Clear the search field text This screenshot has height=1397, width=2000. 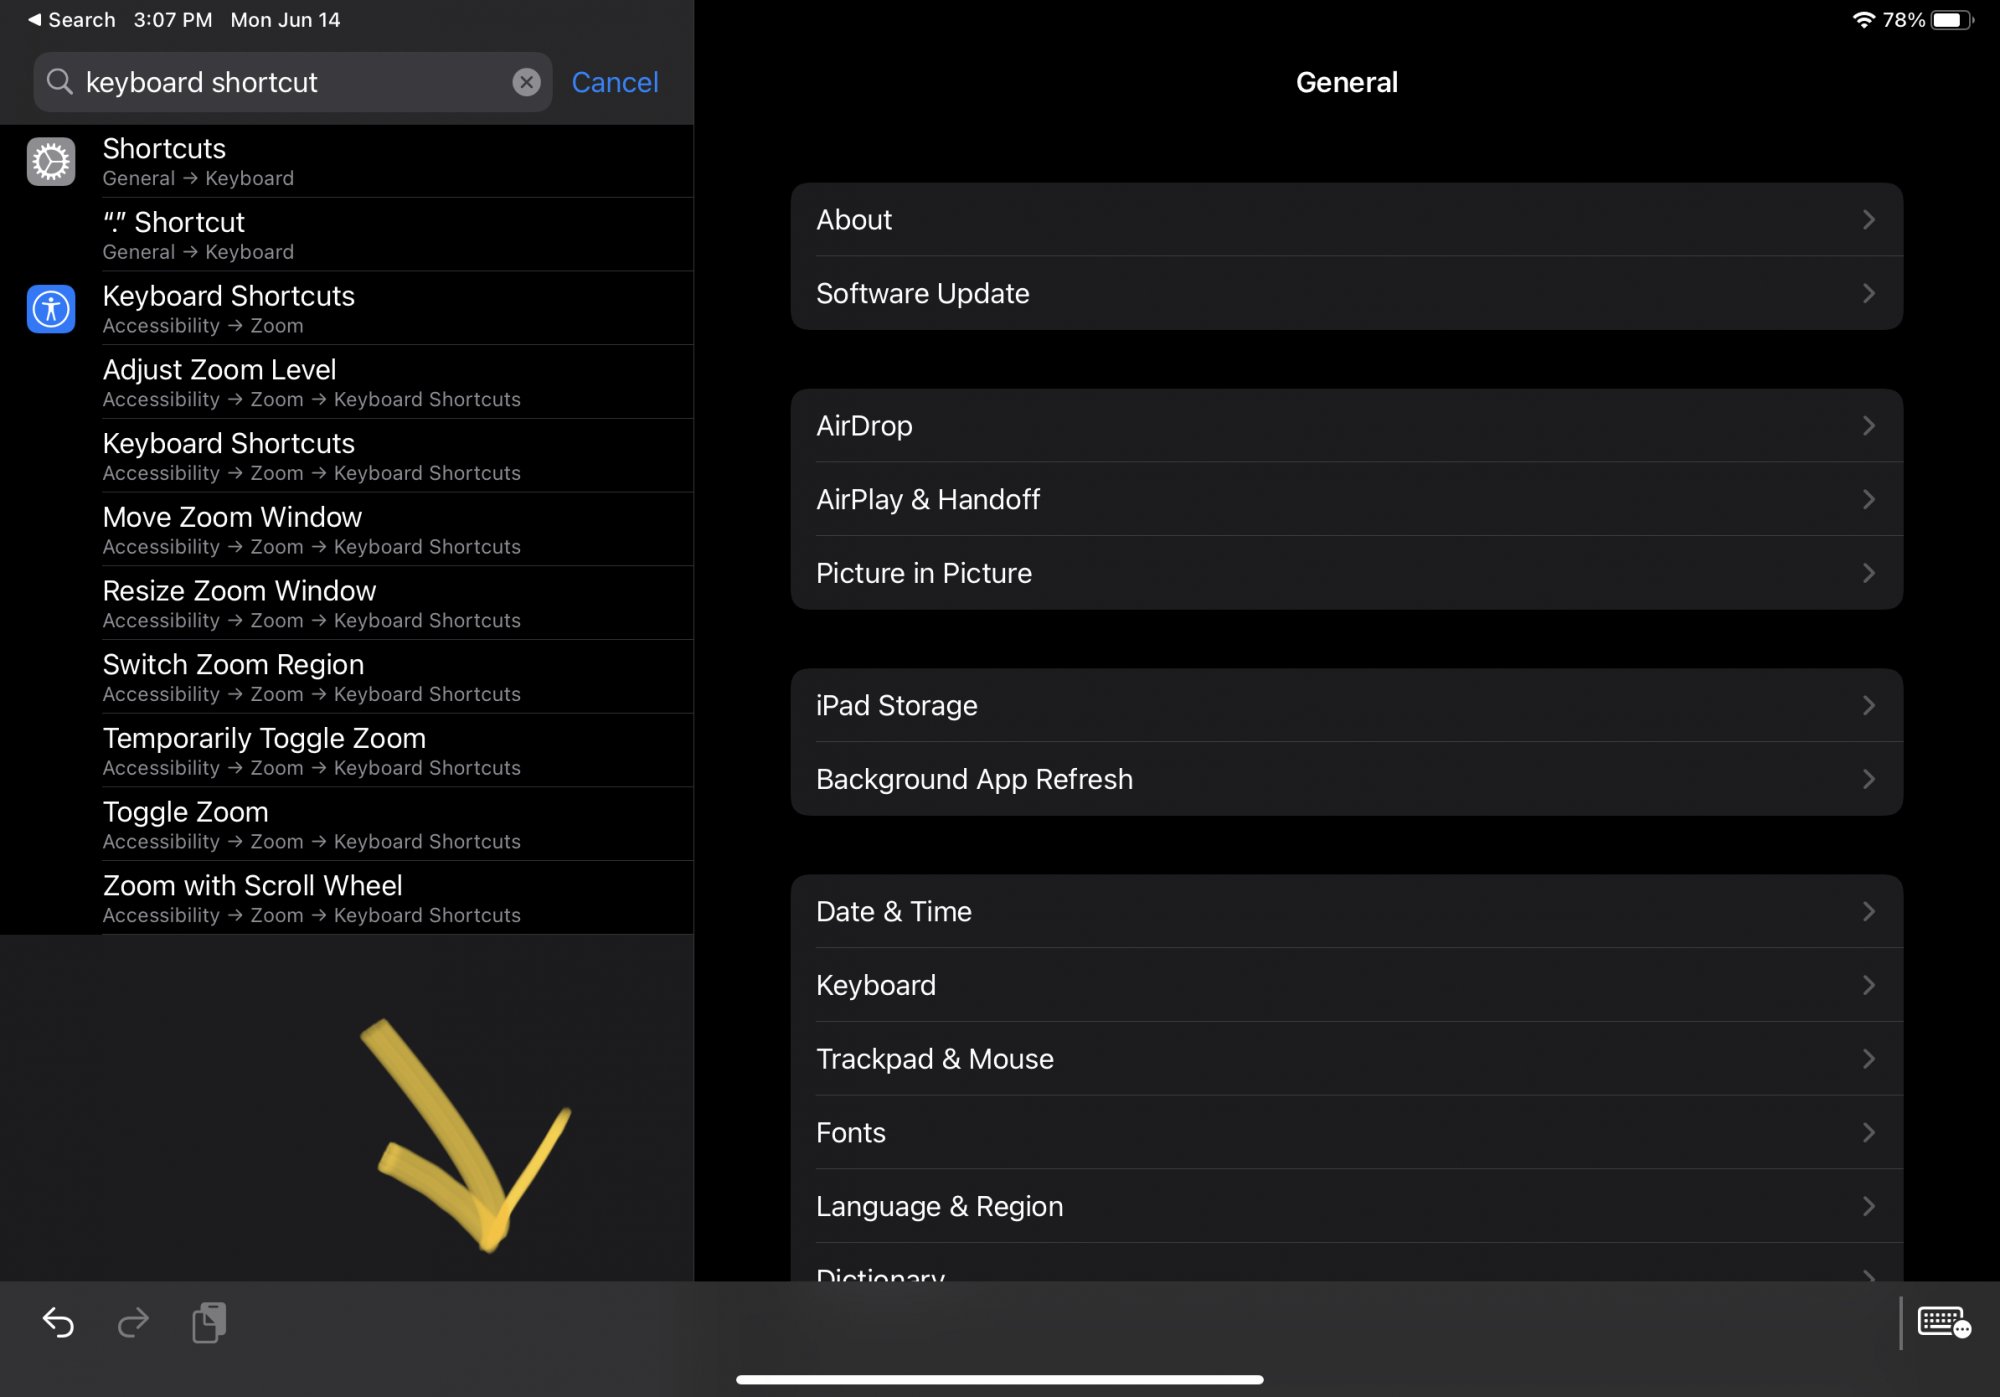526,82
